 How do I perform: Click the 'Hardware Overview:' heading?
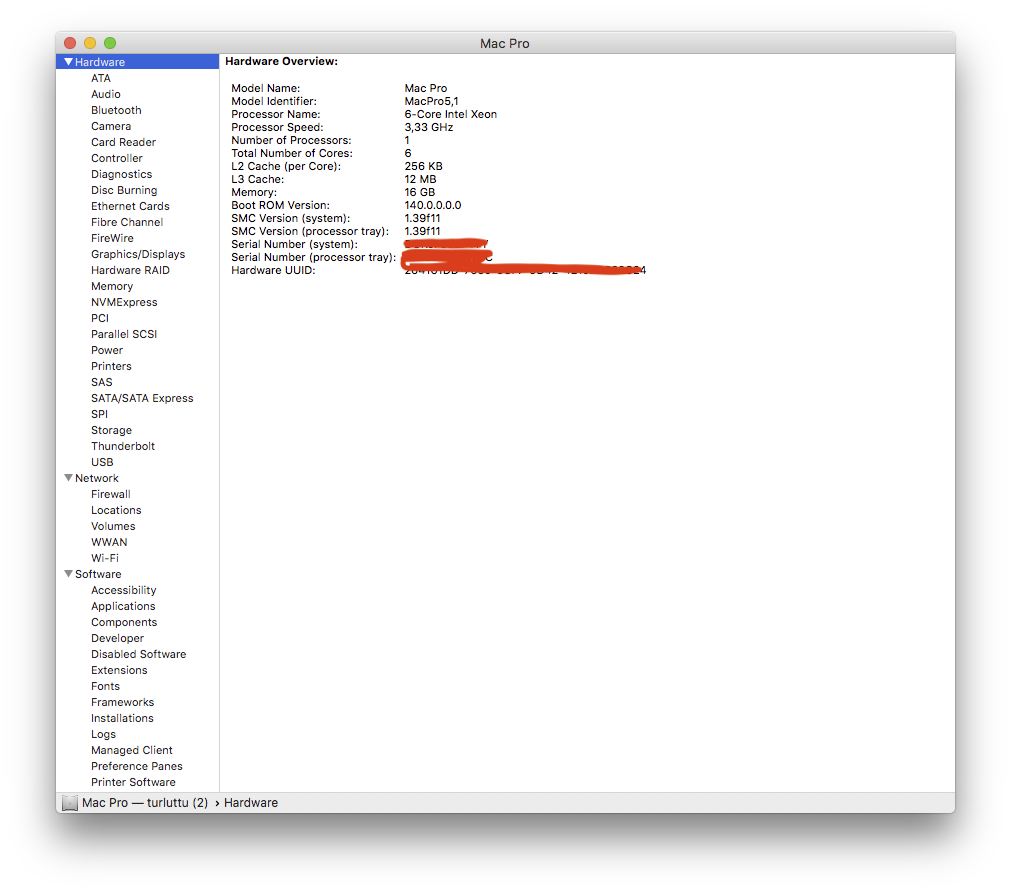point(281,61)
